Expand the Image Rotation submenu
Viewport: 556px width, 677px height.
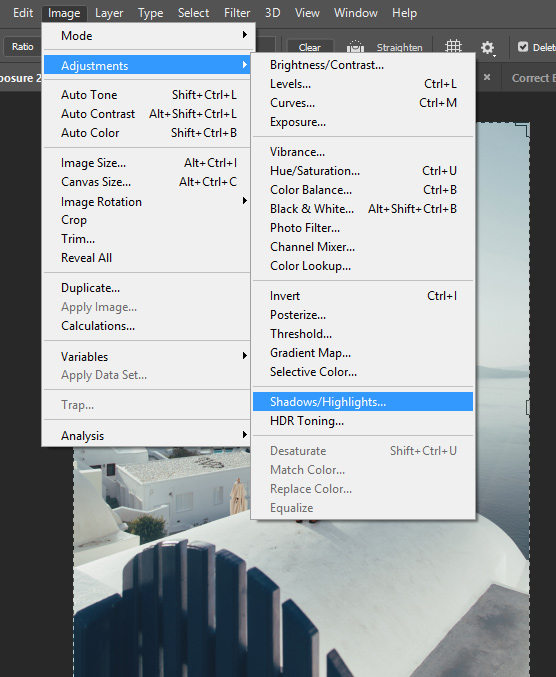tap(147, 202)
